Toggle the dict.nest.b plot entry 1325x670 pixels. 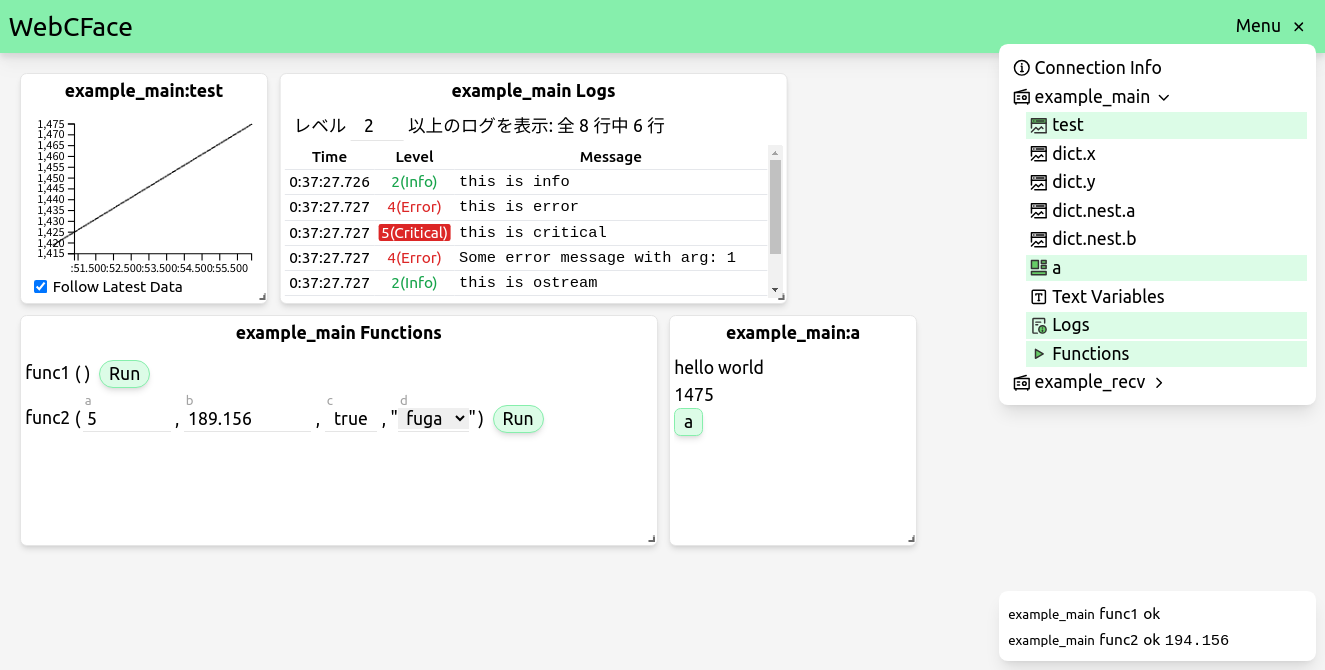click(x=1094, y=239)
